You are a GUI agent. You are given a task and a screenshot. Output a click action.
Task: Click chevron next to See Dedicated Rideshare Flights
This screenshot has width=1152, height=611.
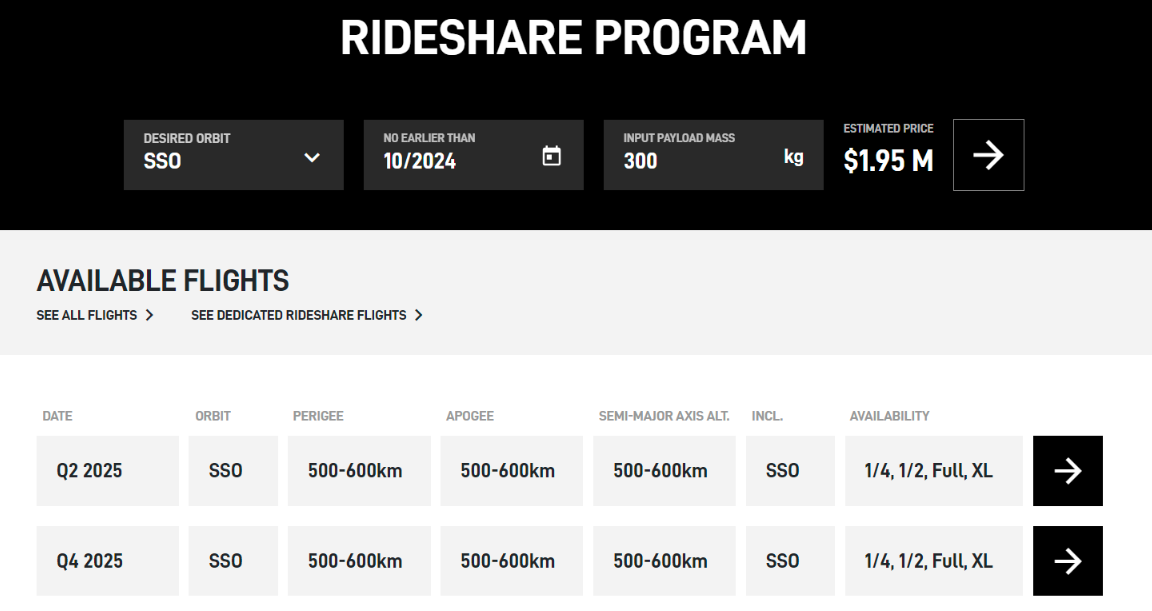click(x=418, y=315)
